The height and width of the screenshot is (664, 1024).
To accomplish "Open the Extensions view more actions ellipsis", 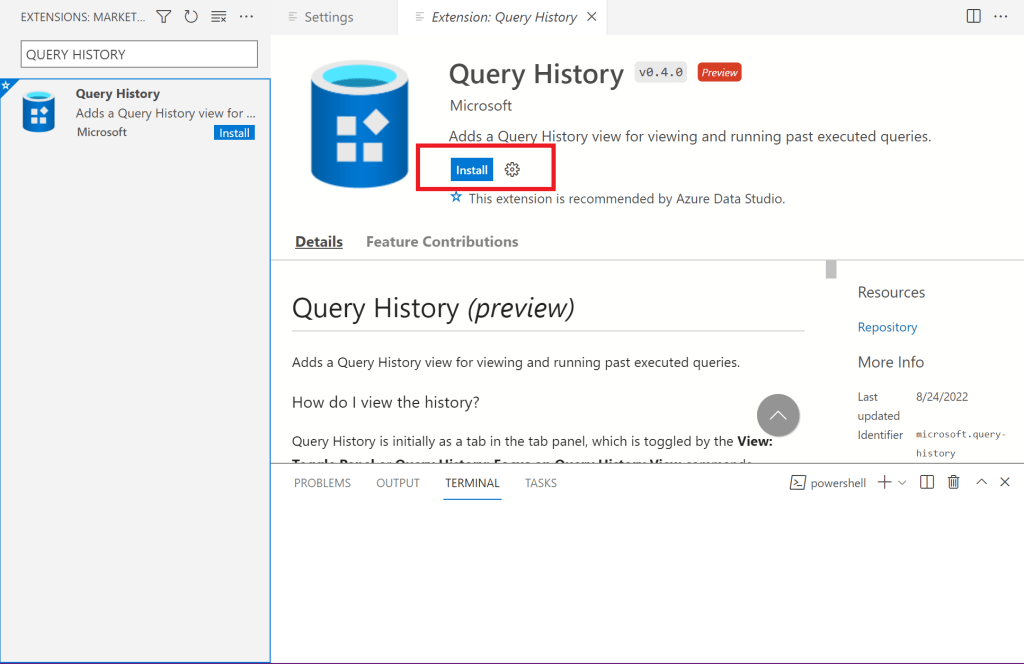I will (247, 17).
